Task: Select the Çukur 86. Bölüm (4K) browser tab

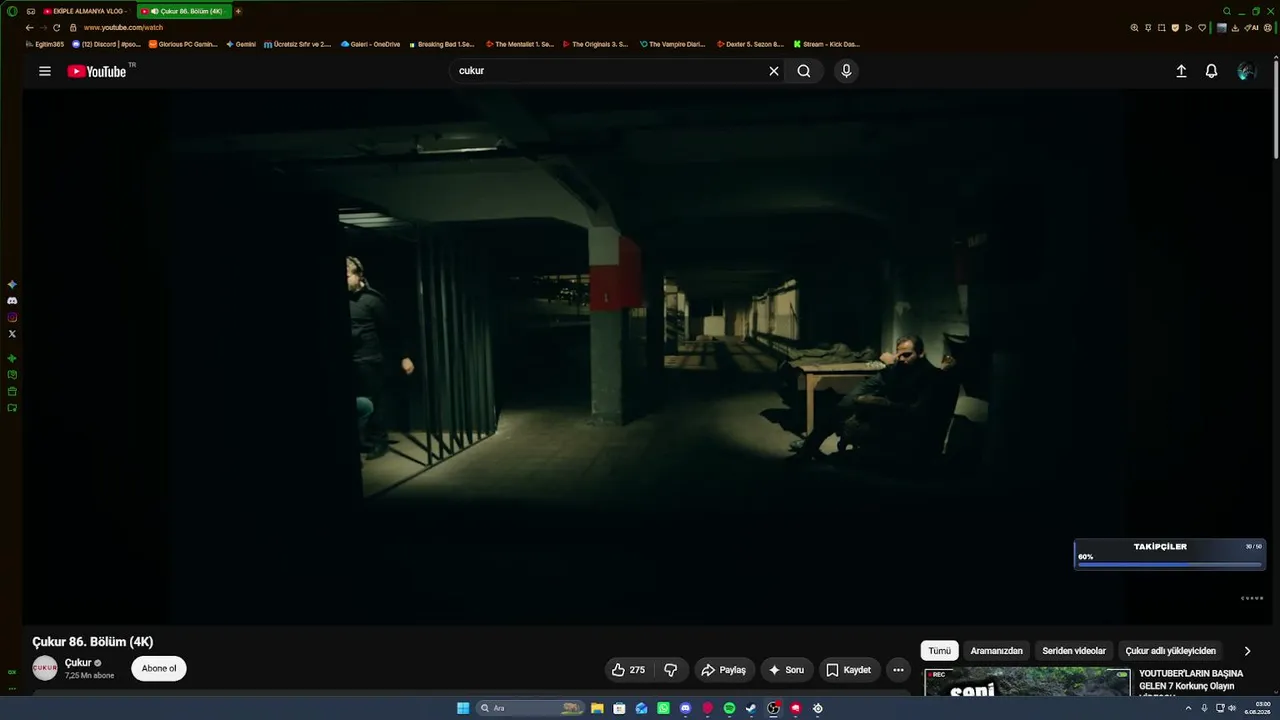Action: pos(185,11)
